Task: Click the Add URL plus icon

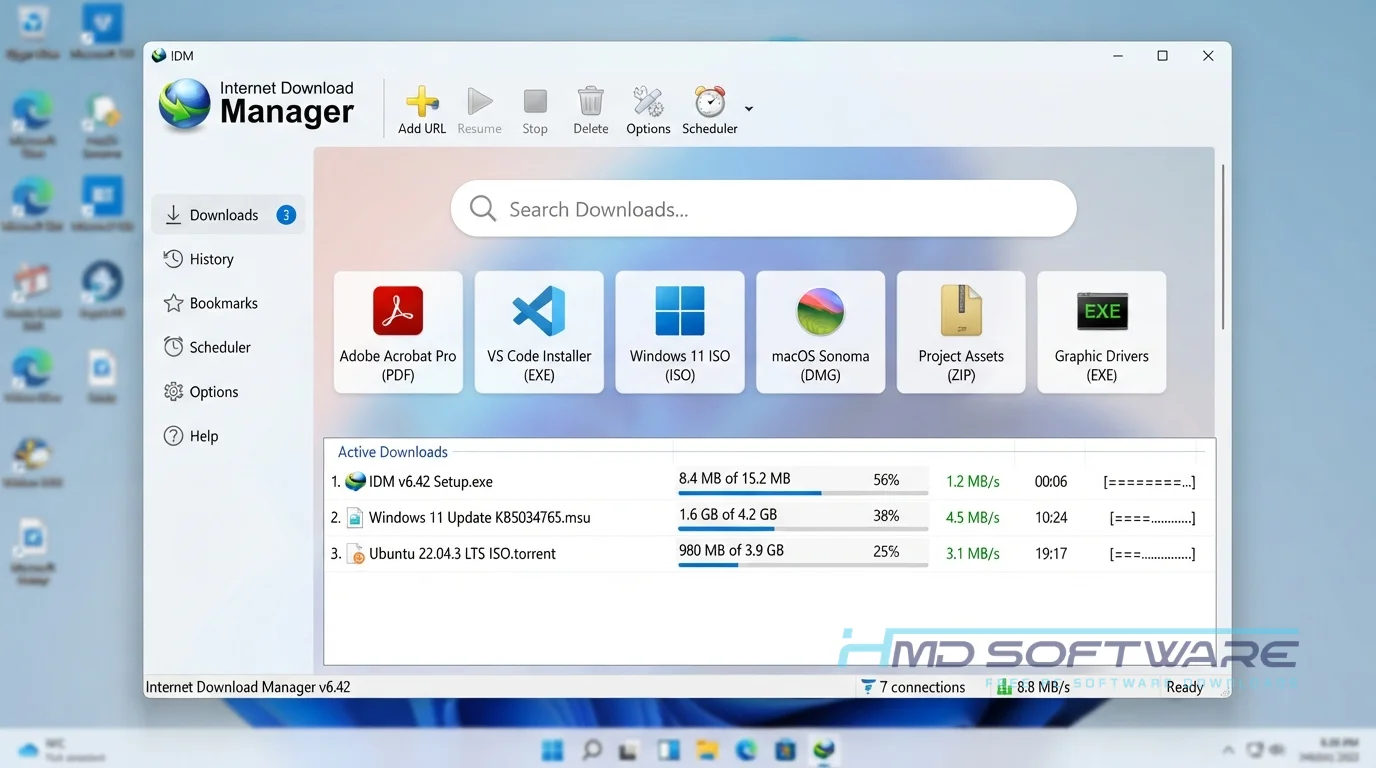Action: point(422,101)
